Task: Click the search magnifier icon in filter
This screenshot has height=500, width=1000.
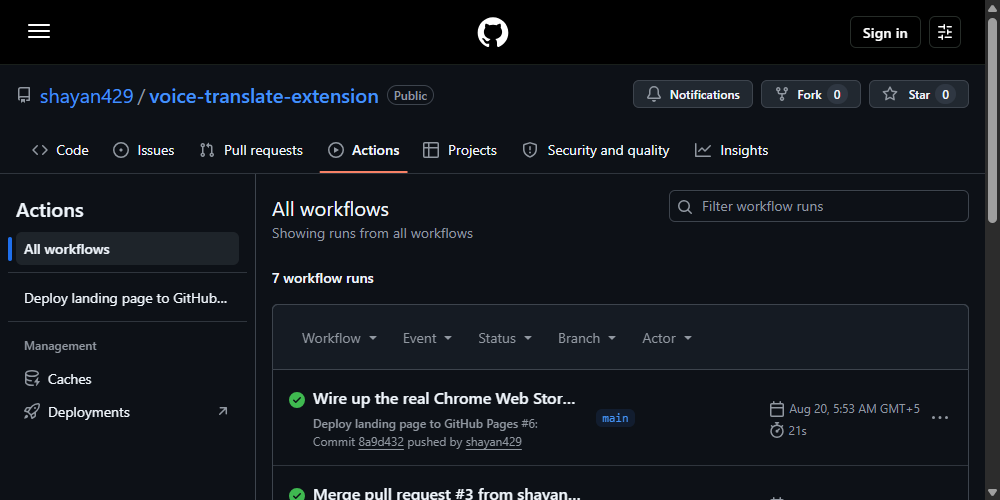Action: point(685,207)
